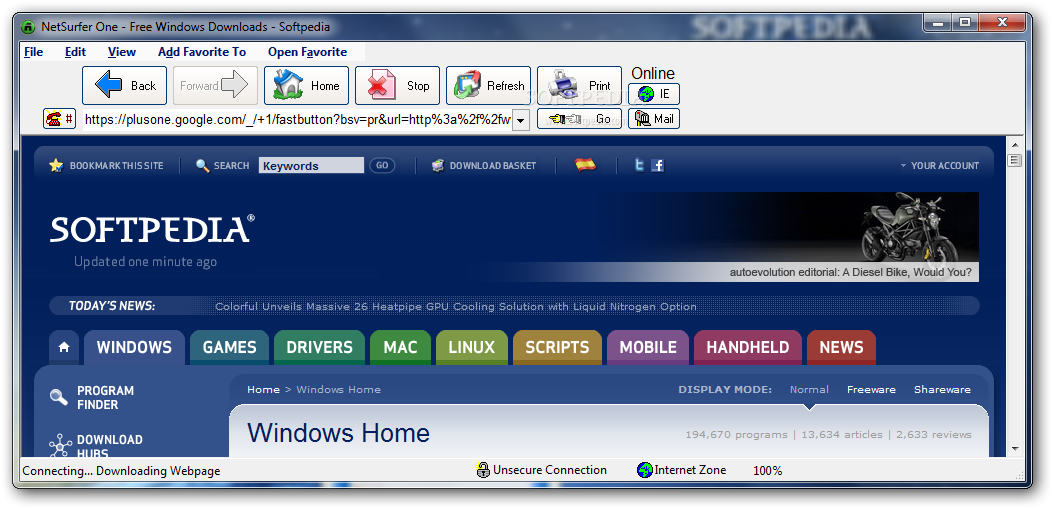The image size is (1053, 509).
Task: Open the View menu
Action: coord(122,52)
